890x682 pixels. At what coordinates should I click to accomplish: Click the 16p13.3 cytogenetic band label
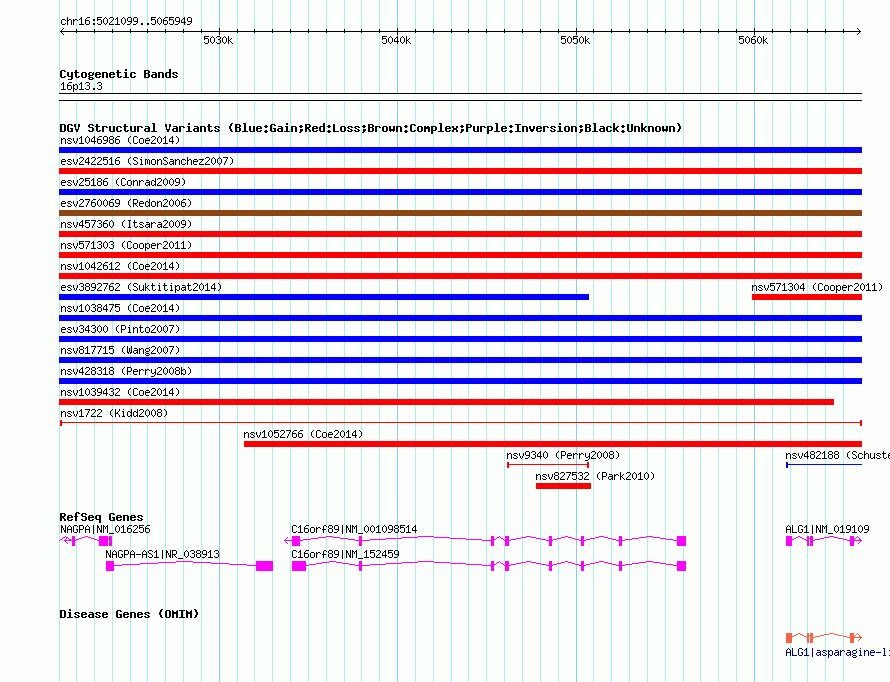[81, 86]
